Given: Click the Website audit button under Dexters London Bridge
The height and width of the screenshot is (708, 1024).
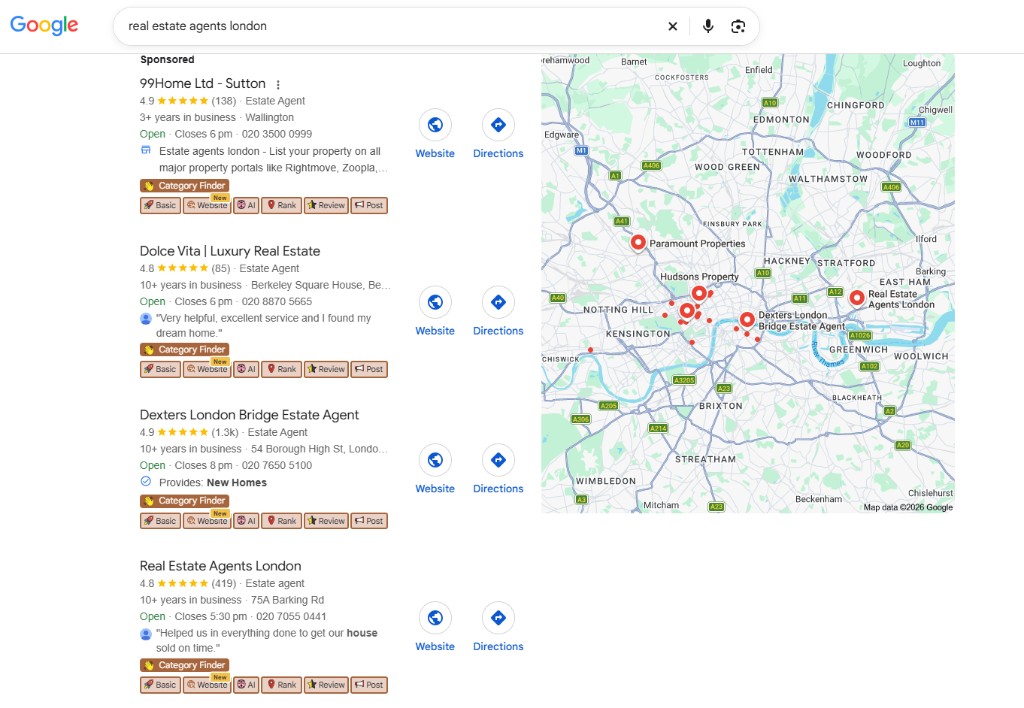Looking at the screenshot, I should tap(207, 521).
